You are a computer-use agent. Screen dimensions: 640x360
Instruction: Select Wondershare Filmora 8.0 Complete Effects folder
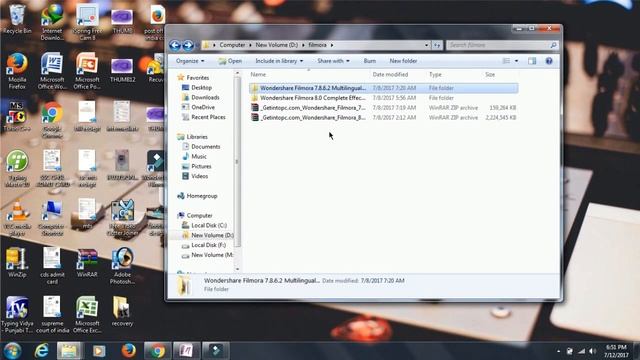tap(383, 98)
